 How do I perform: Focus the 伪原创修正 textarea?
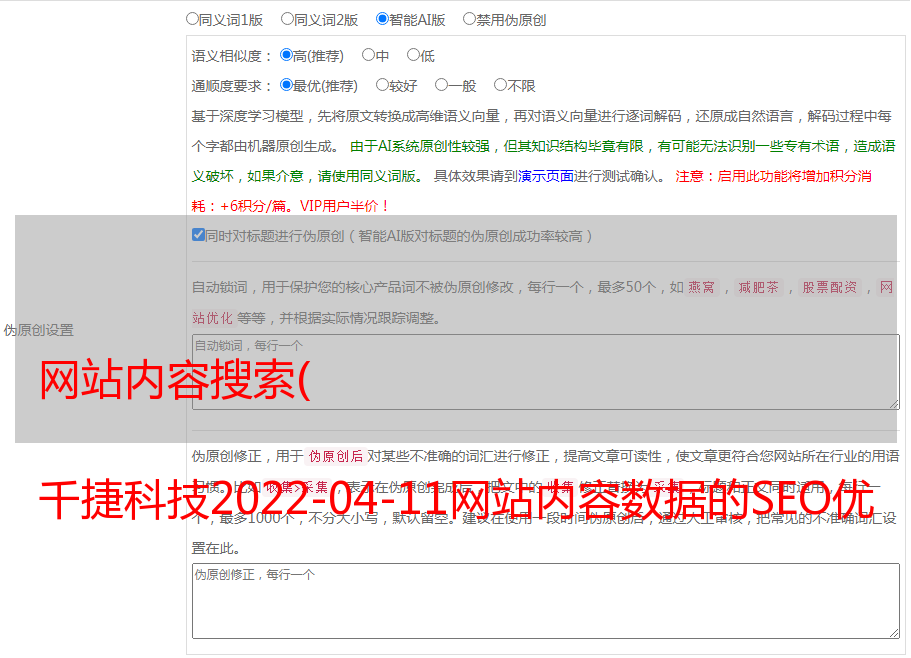coord(546,601)
